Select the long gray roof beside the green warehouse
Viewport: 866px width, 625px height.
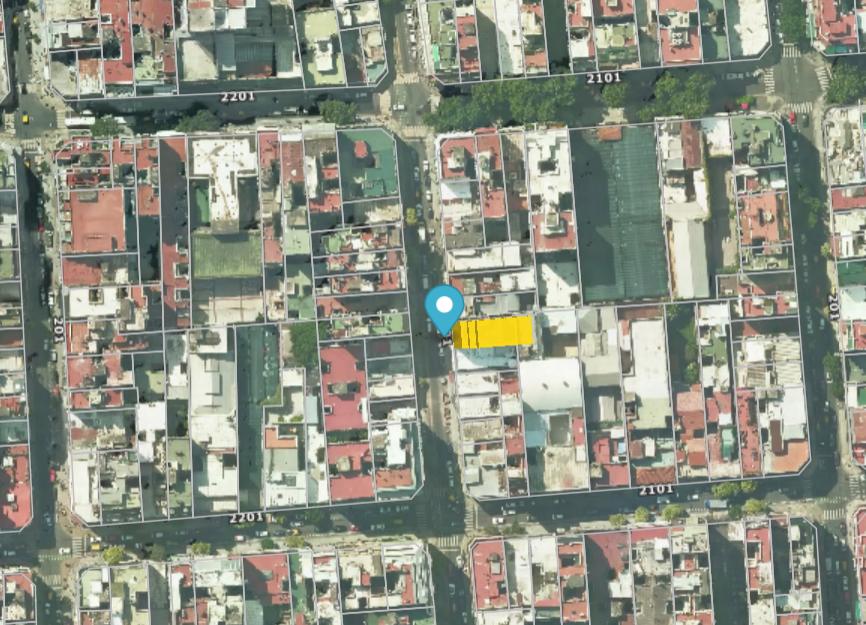point(688,258)
